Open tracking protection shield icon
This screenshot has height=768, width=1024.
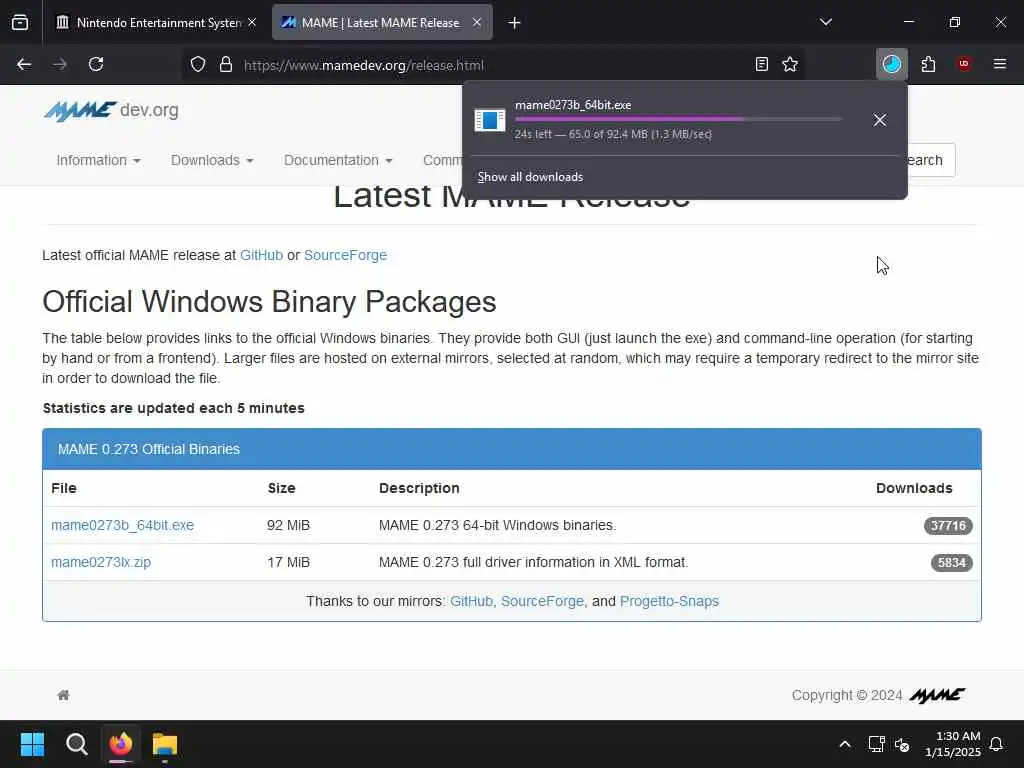pyautogui.click(x=198, y=65)
